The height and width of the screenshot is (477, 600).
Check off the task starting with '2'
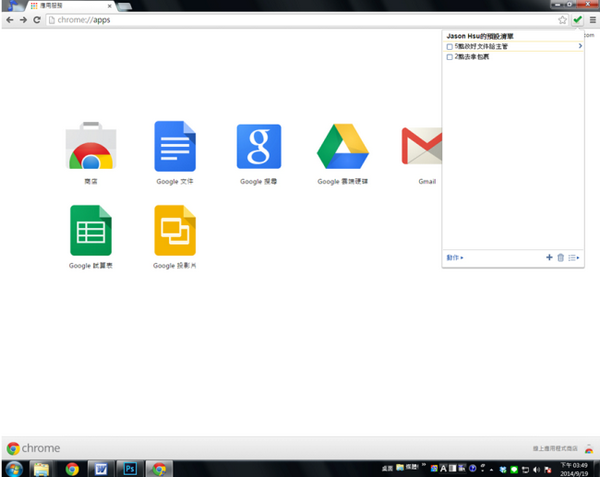pos(450,57)
